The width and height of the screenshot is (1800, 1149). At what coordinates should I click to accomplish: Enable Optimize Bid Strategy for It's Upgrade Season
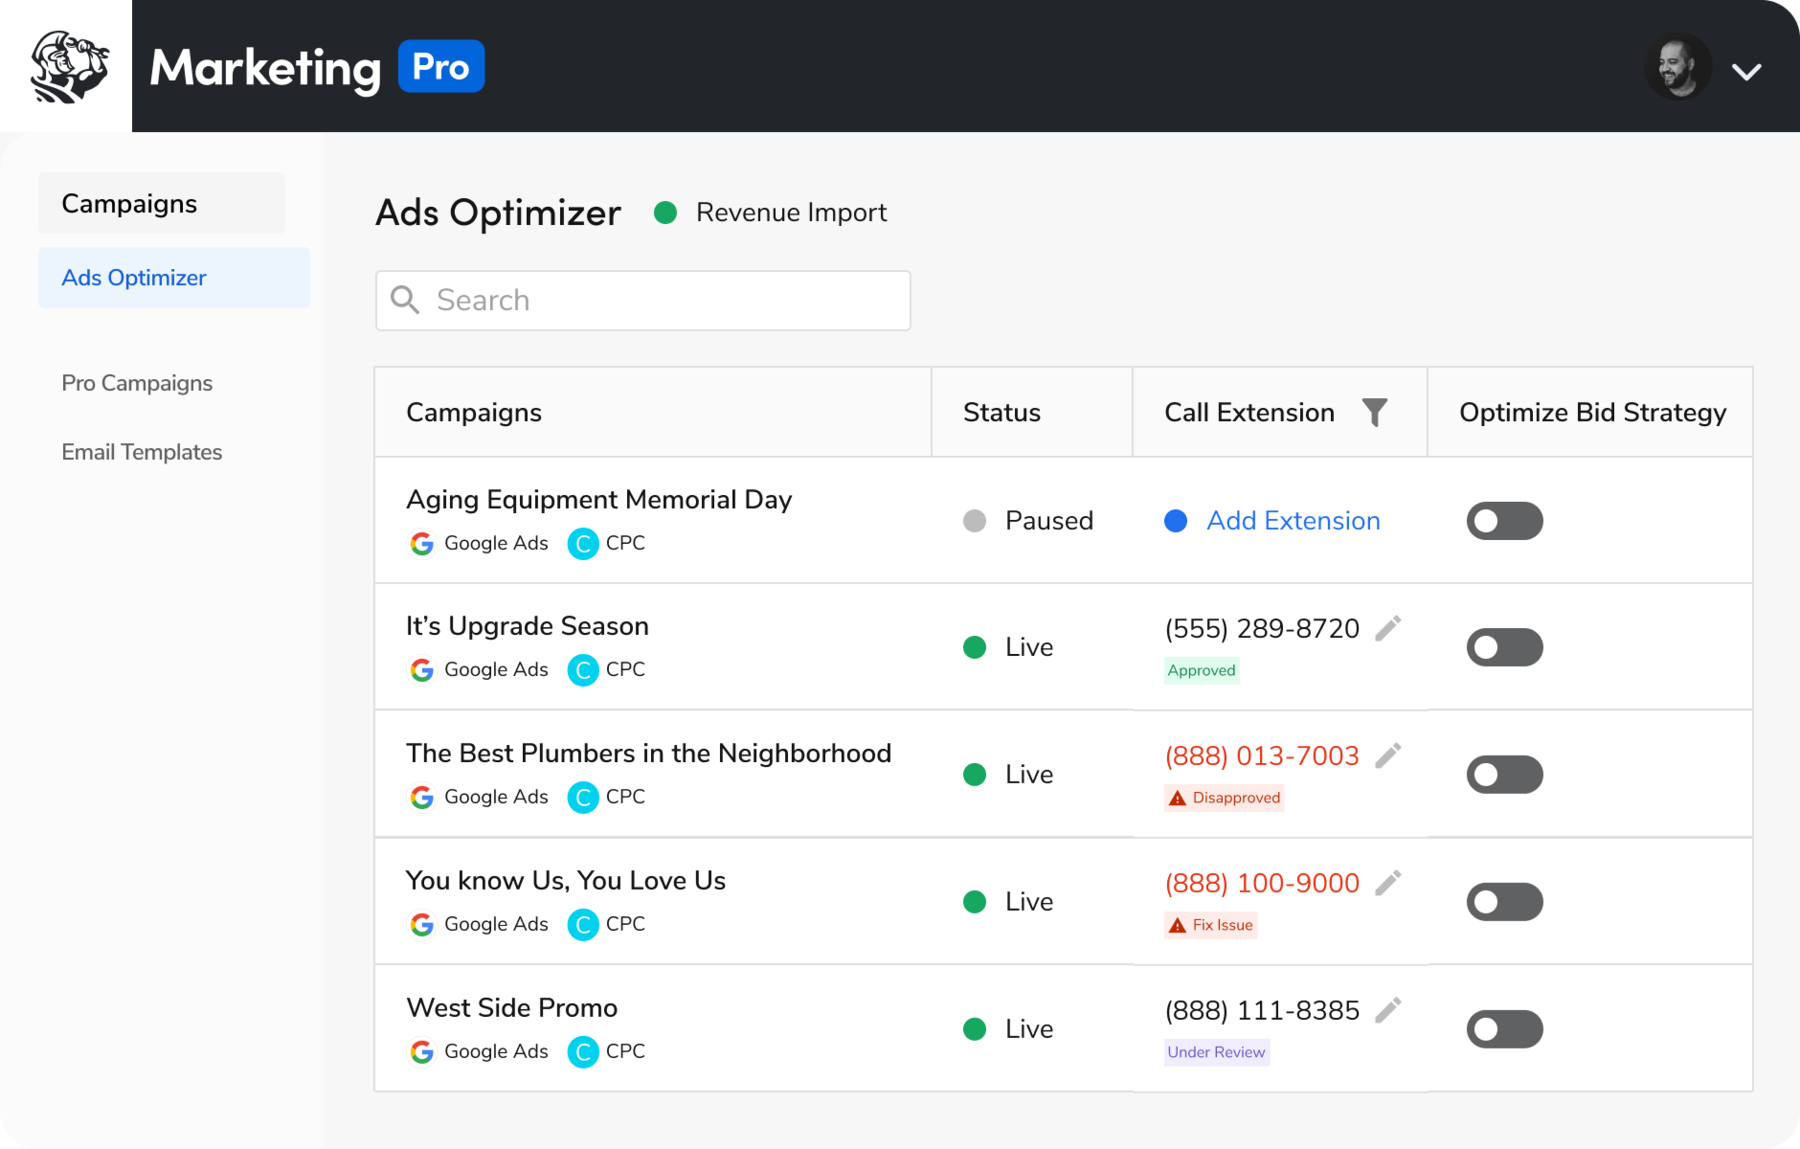pos(1504,647)
